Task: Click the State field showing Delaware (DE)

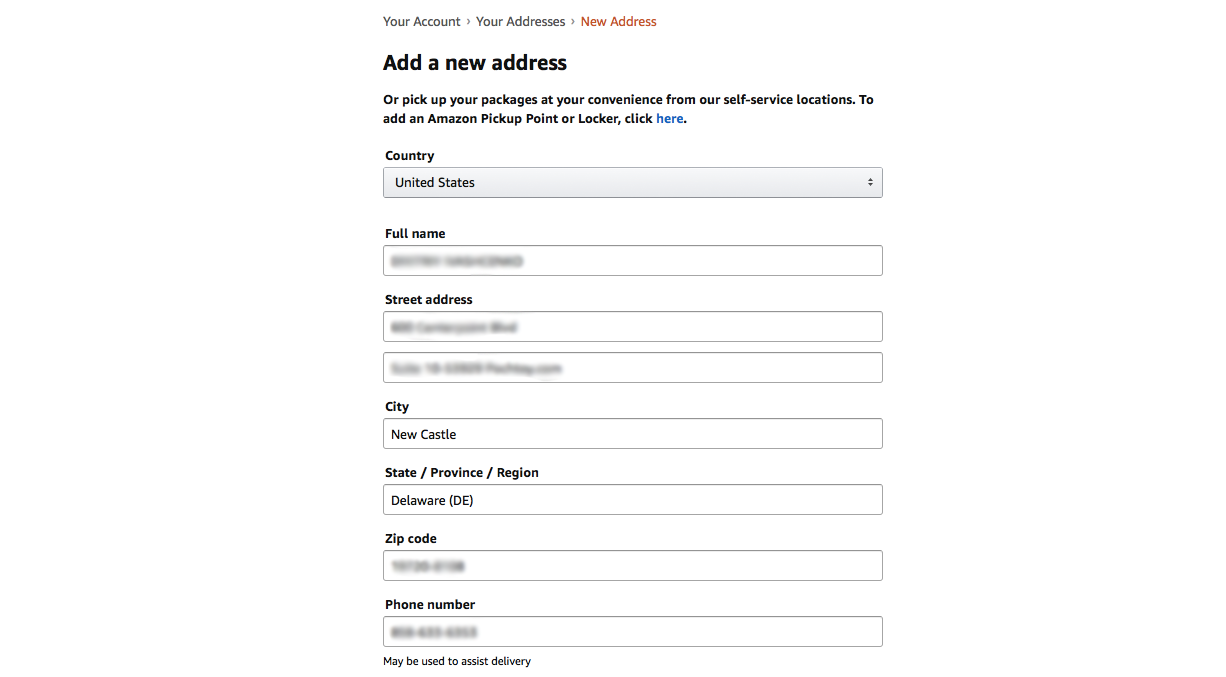Action: click(x=633, y=500)
